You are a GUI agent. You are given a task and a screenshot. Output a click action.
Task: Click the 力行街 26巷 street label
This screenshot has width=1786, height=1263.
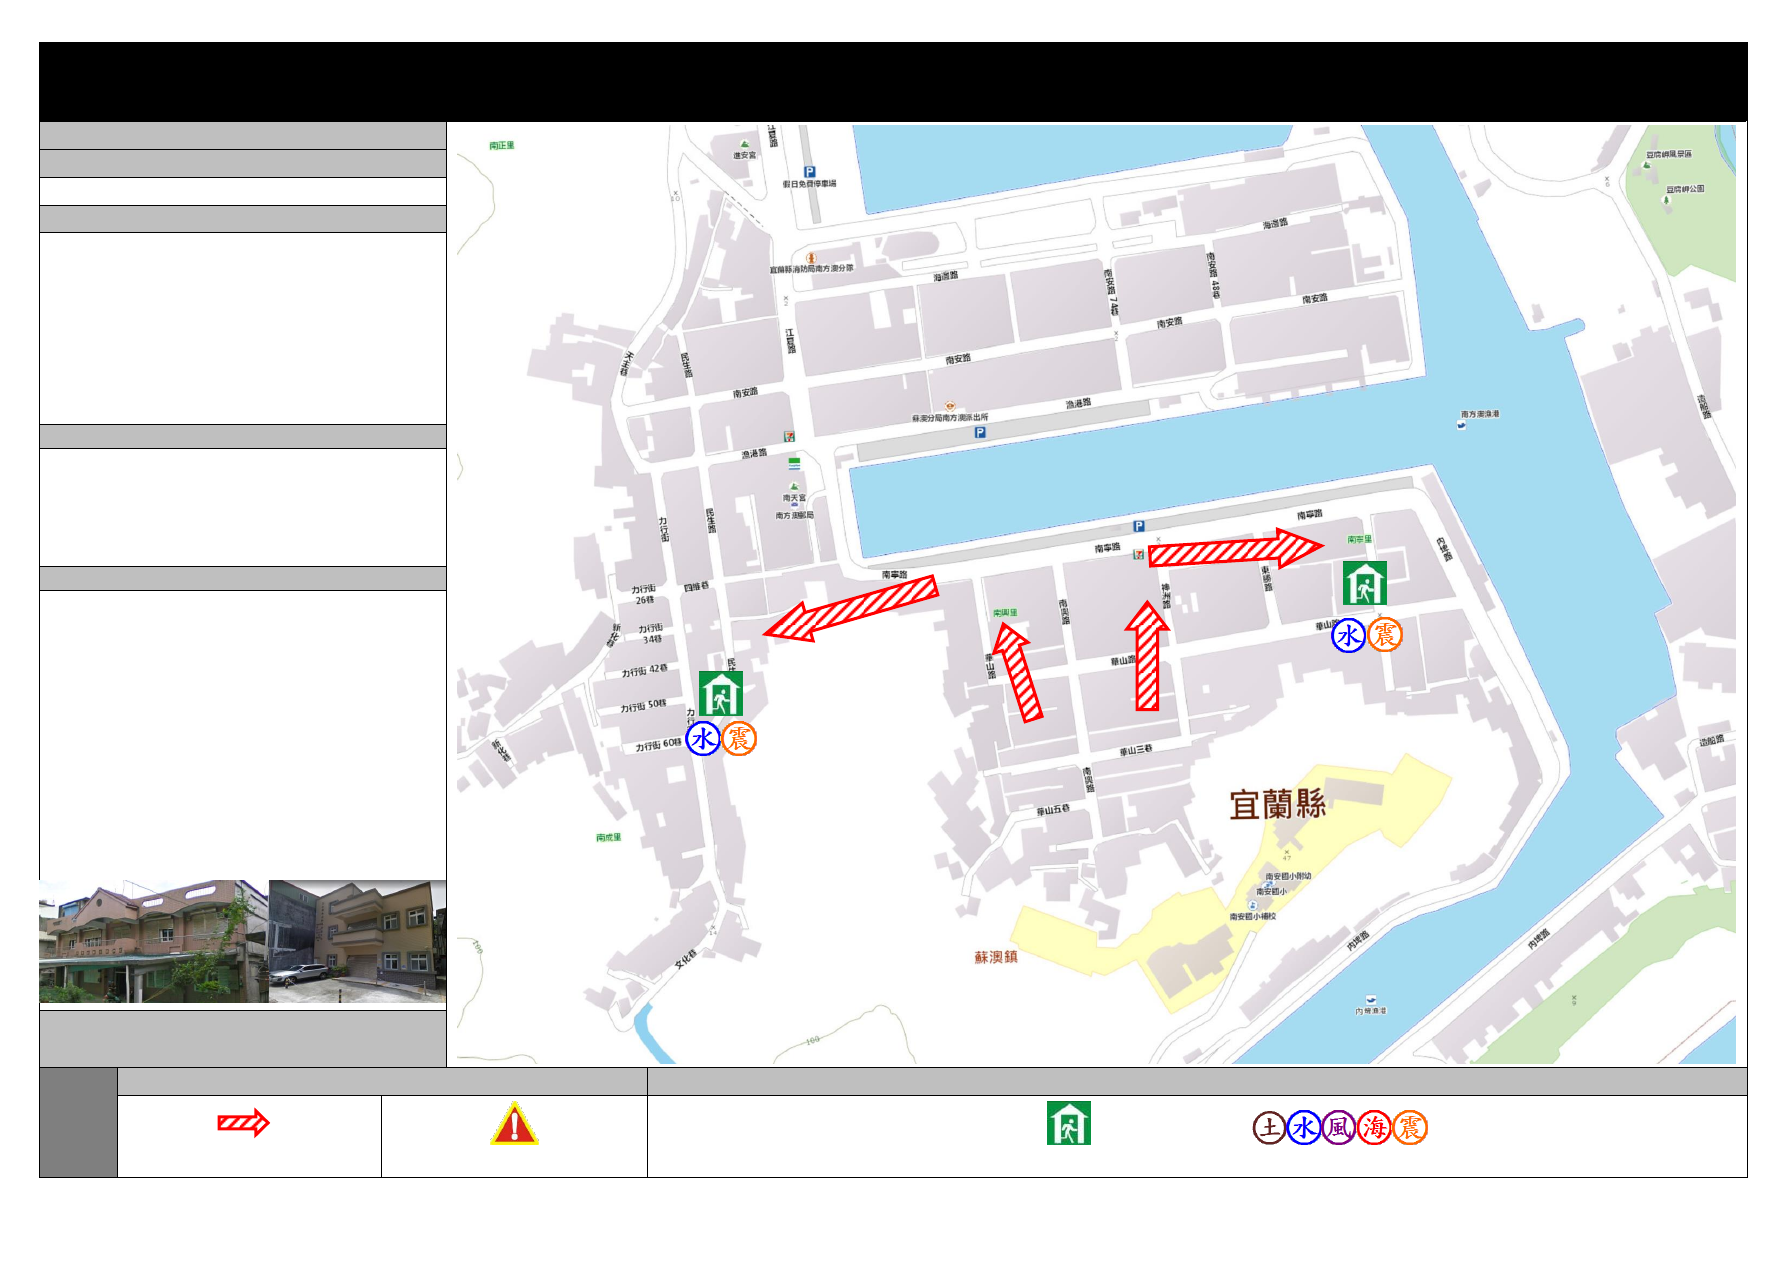[x=644, y=594]
